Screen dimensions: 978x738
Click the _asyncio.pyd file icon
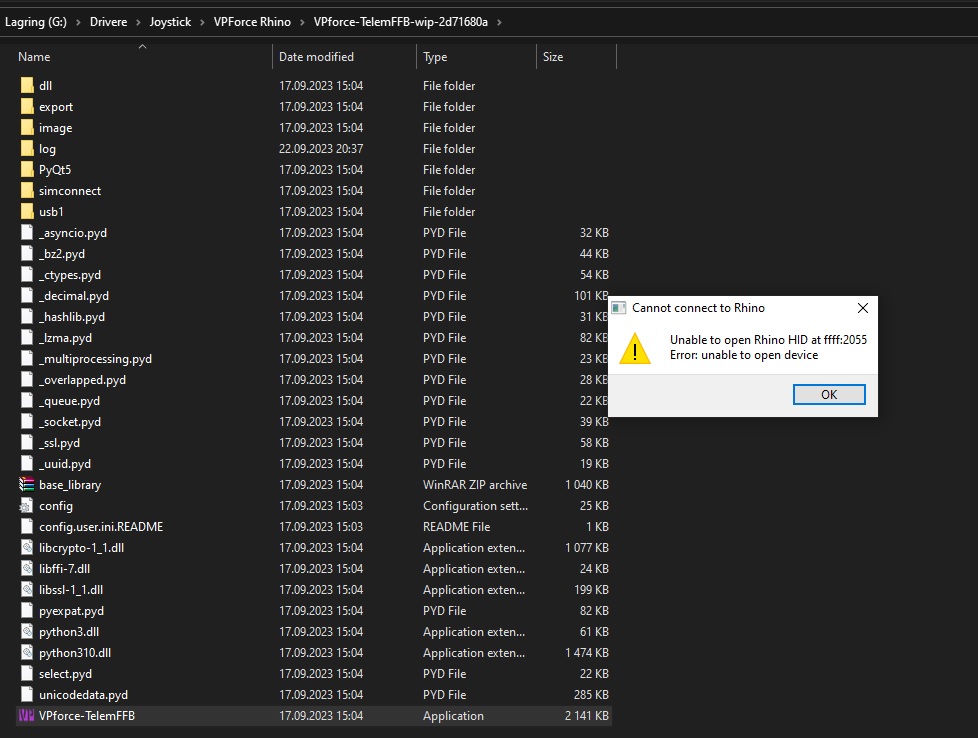[27, 233]
